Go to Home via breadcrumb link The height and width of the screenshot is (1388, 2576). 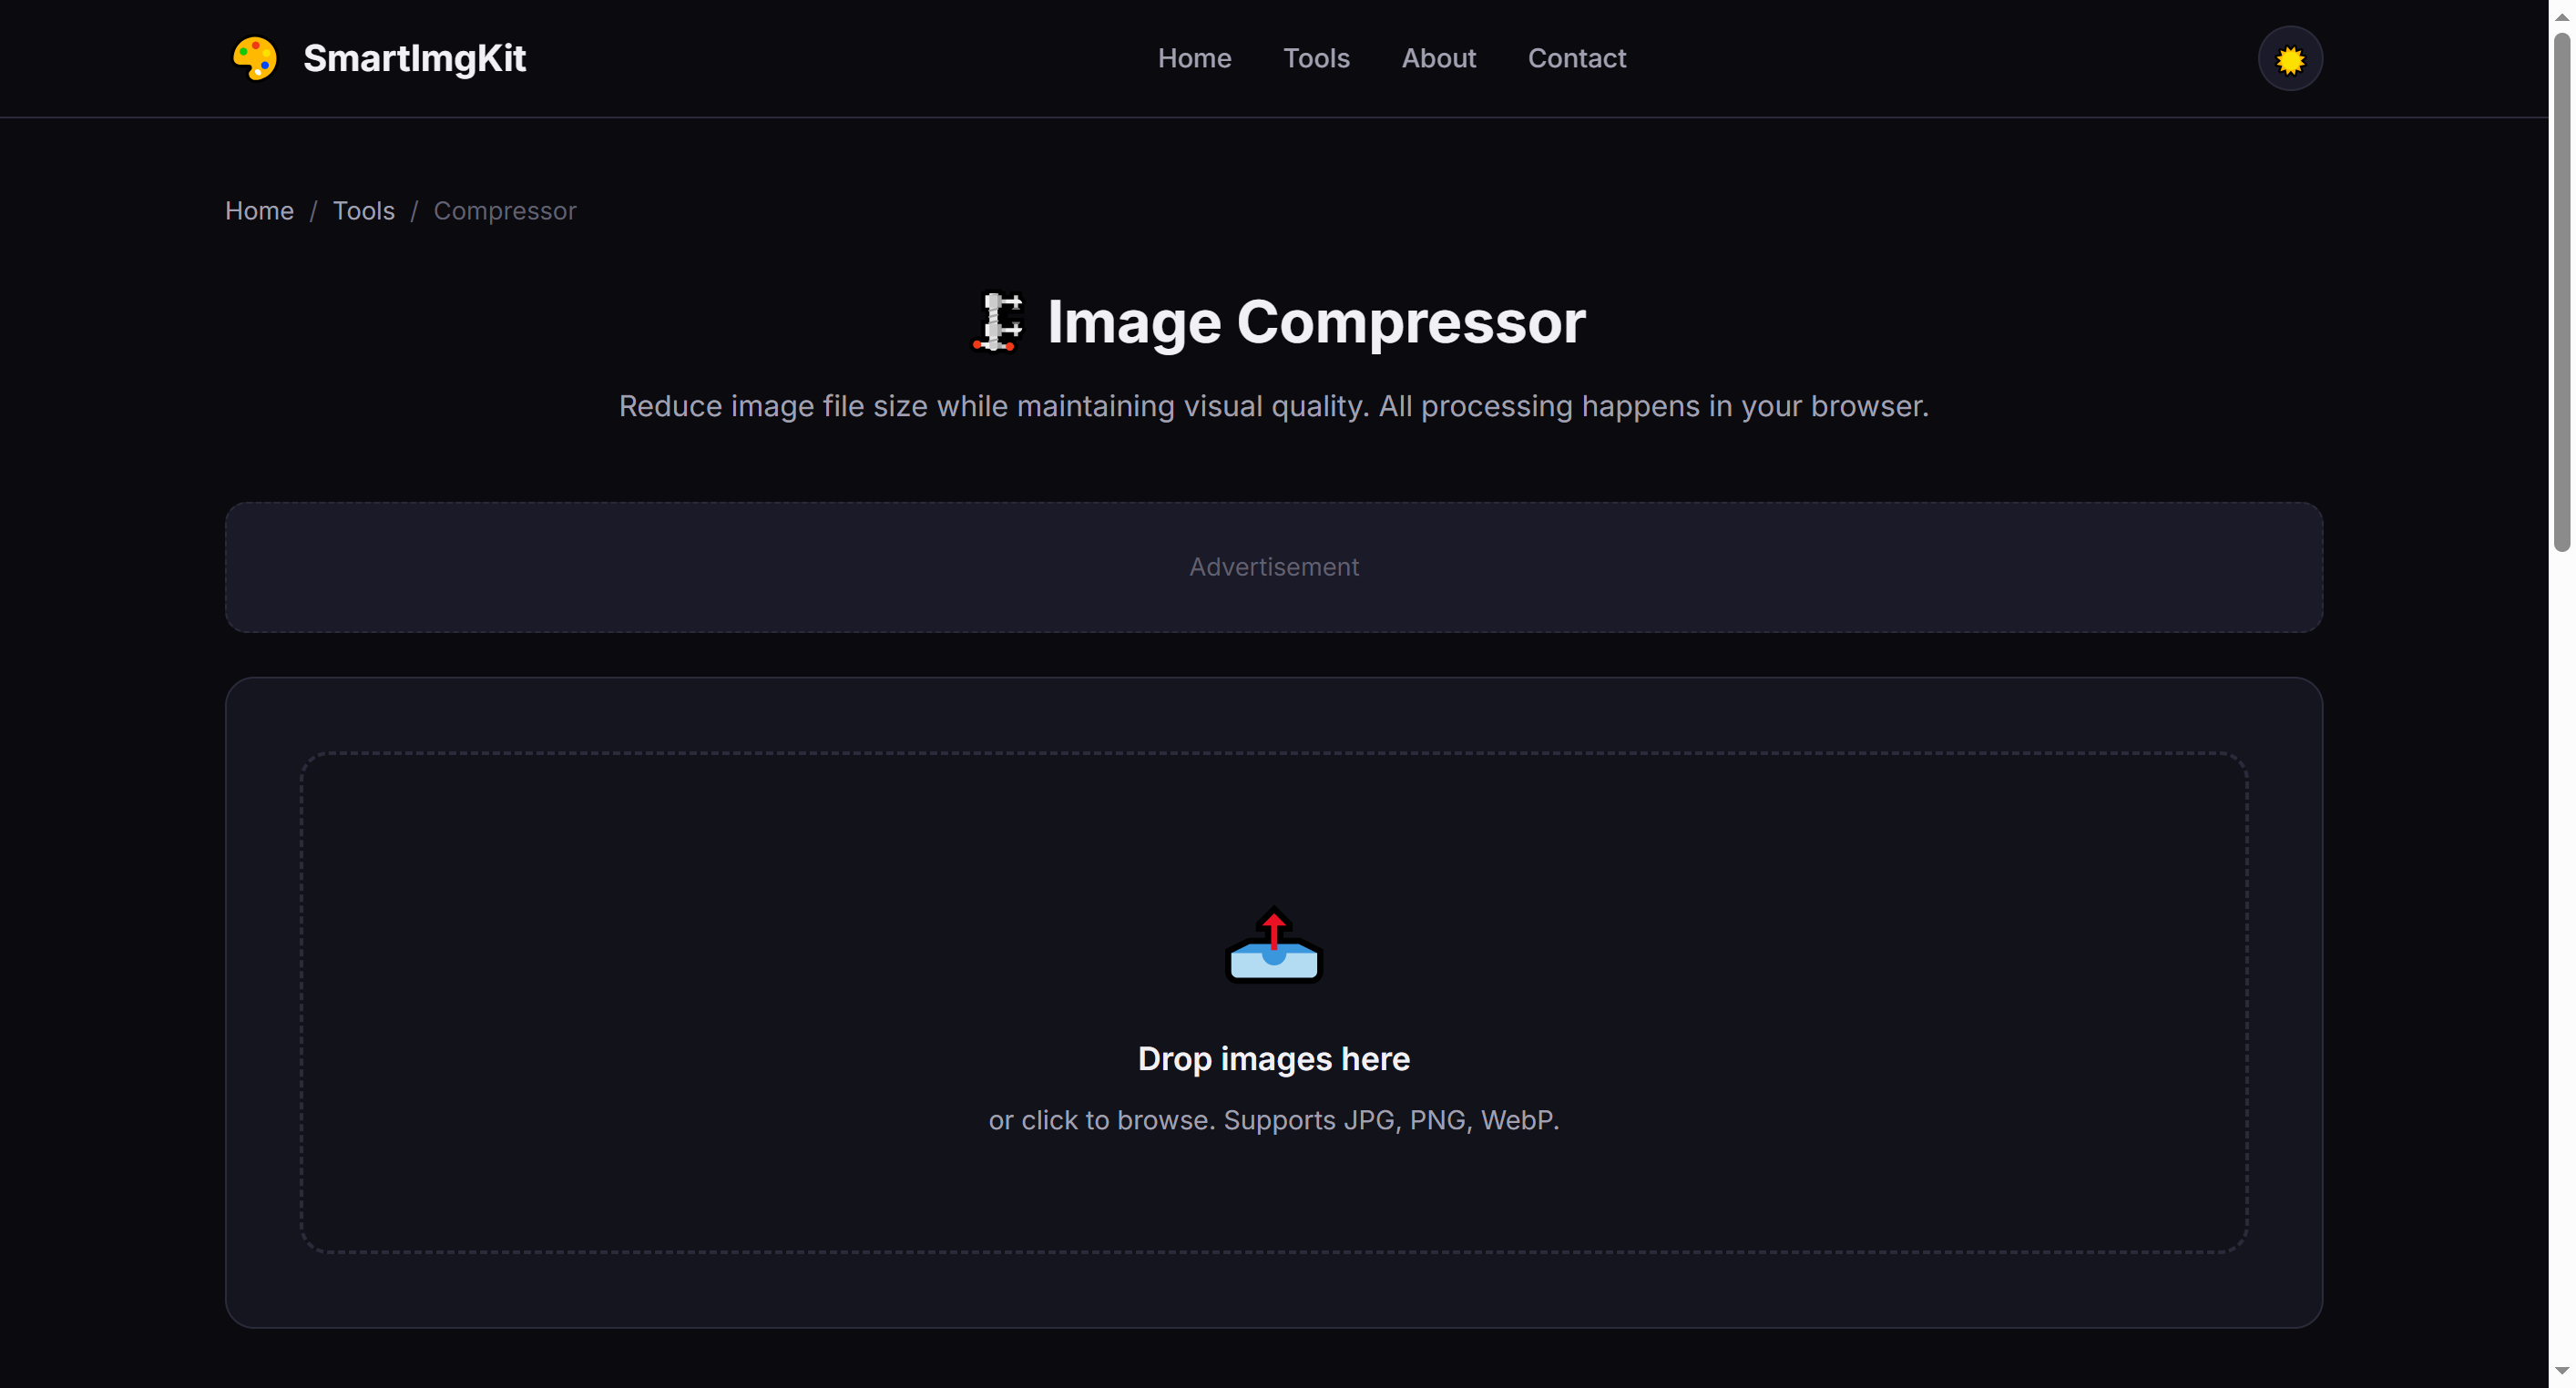[259, 211]
